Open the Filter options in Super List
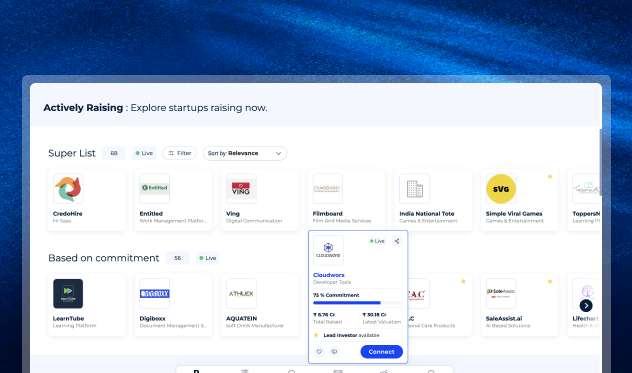Viewport: 632px width, 373px height. click(x=179, y=153)
